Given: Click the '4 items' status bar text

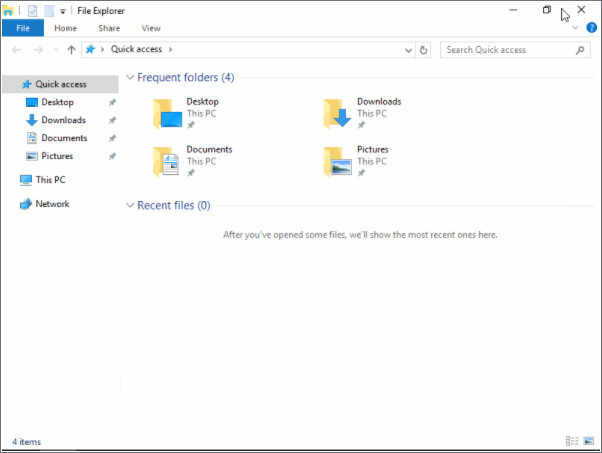Looking at the screenshot, I should coord(26,441).
